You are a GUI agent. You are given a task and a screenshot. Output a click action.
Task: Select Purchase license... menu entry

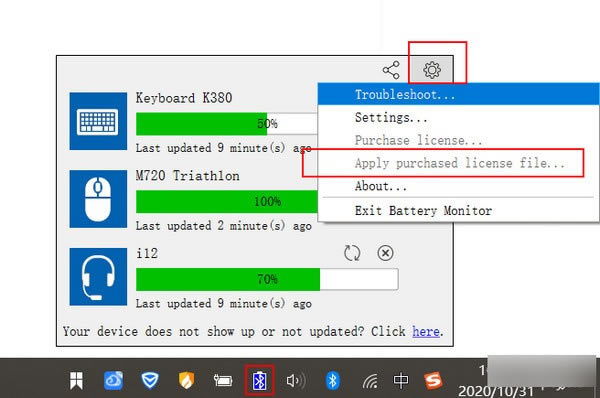click(458, 140)
